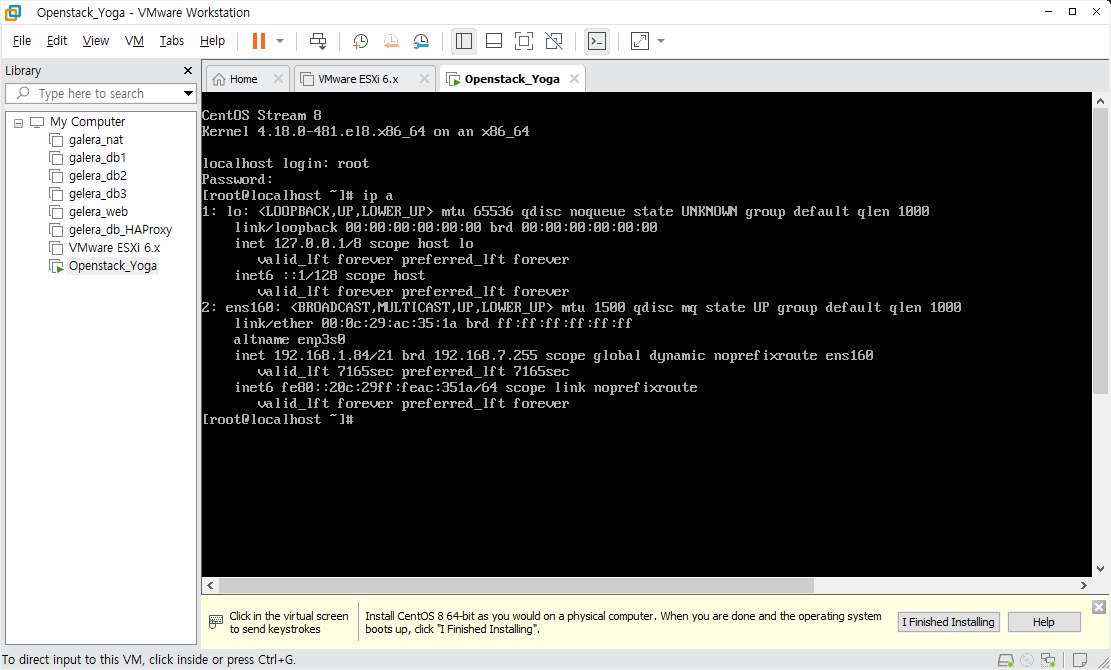Switch to Unity mode

(x=554, y=41)
